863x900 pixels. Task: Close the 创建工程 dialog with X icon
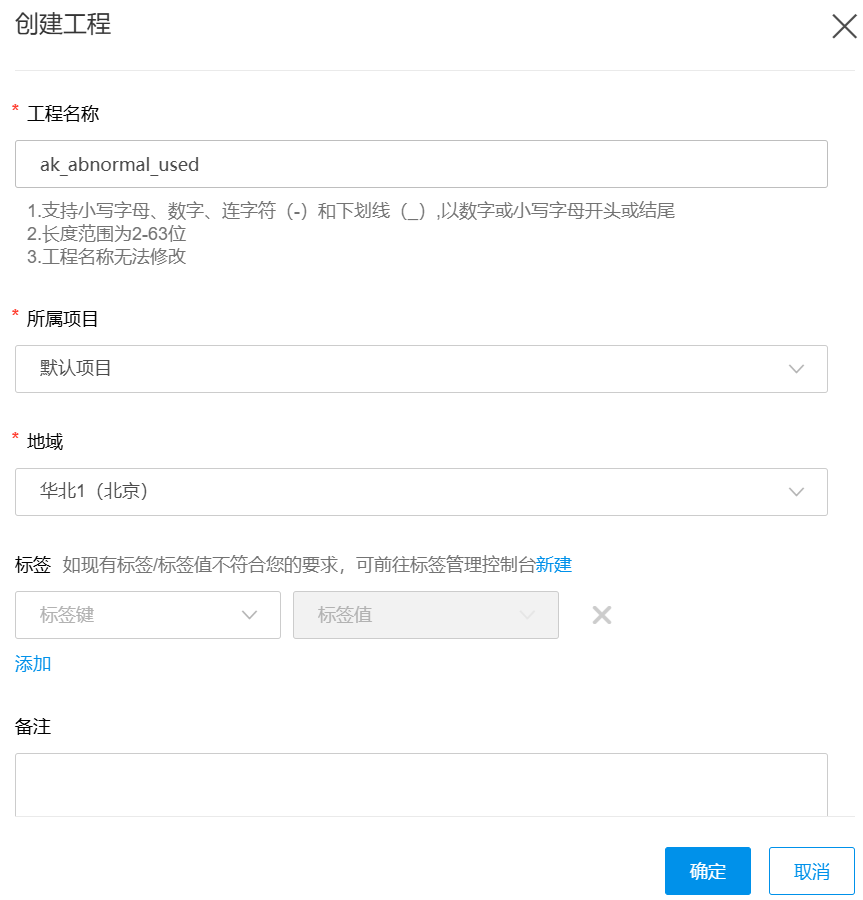844,27
